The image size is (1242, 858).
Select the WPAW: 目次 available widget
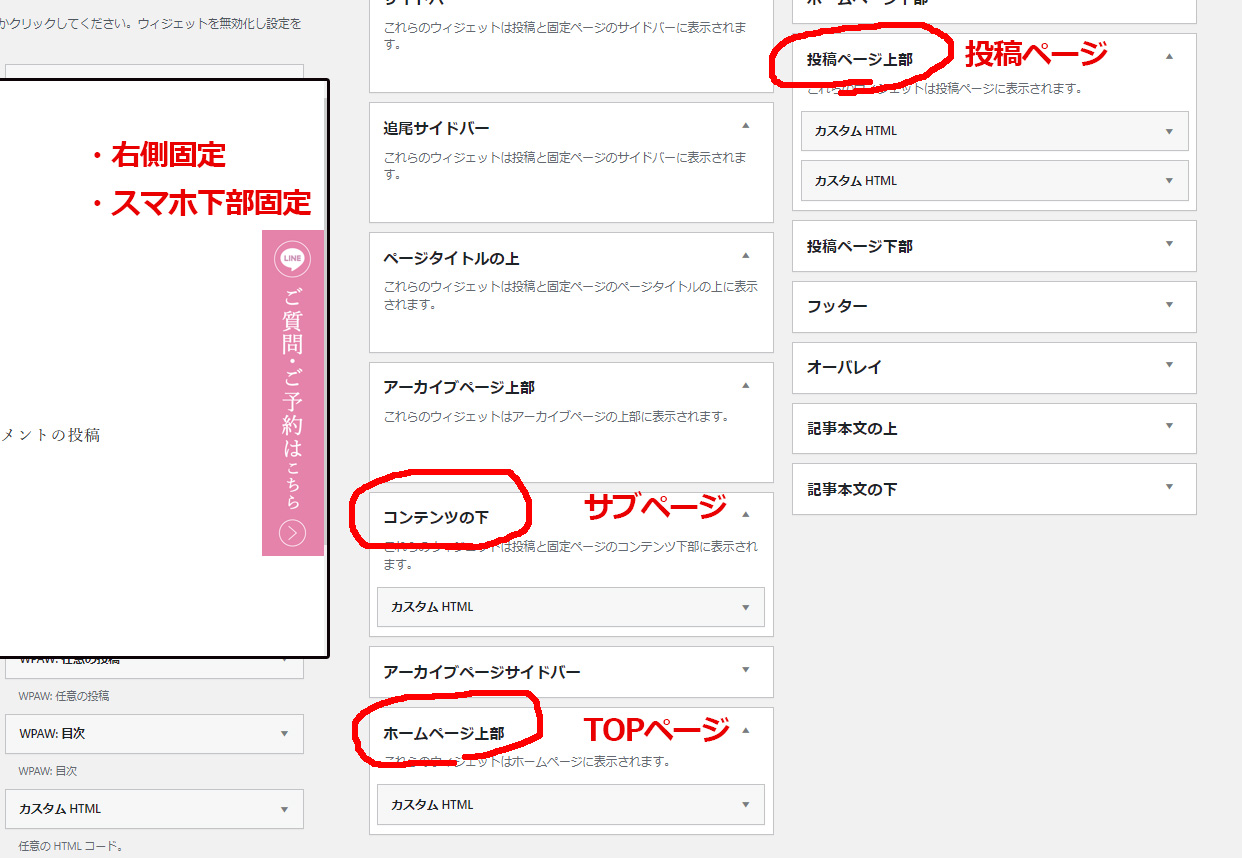coord(154,734)
